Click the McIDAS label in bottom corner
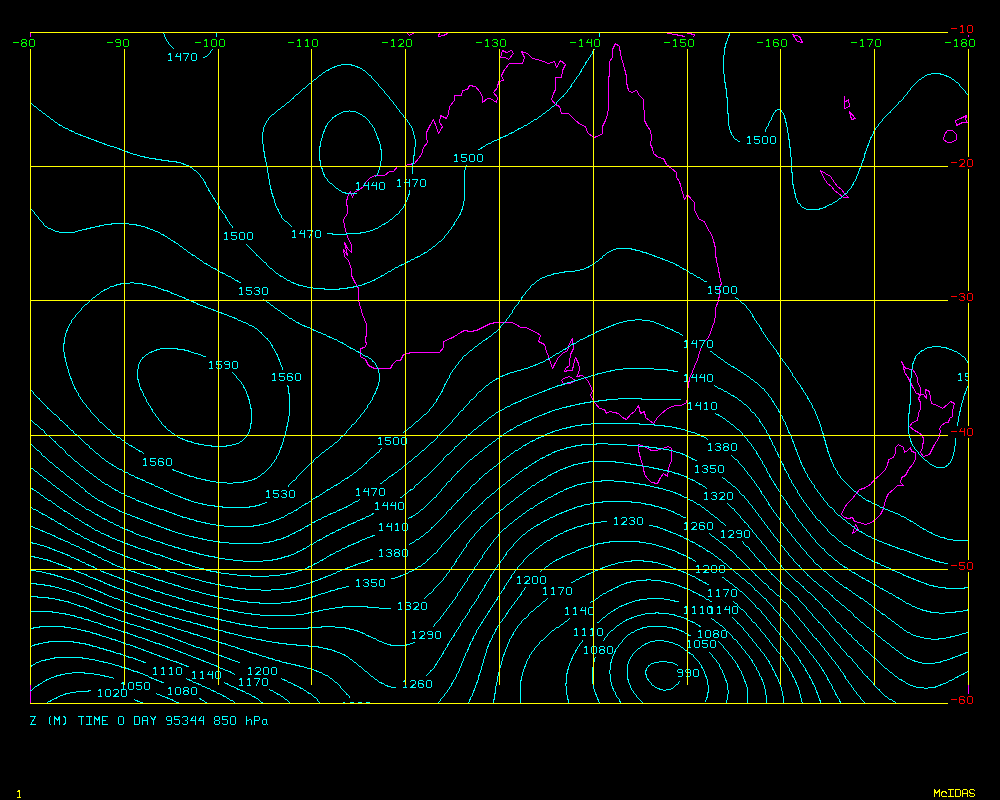Screen dimensions: 1000x800 (953, 793)
